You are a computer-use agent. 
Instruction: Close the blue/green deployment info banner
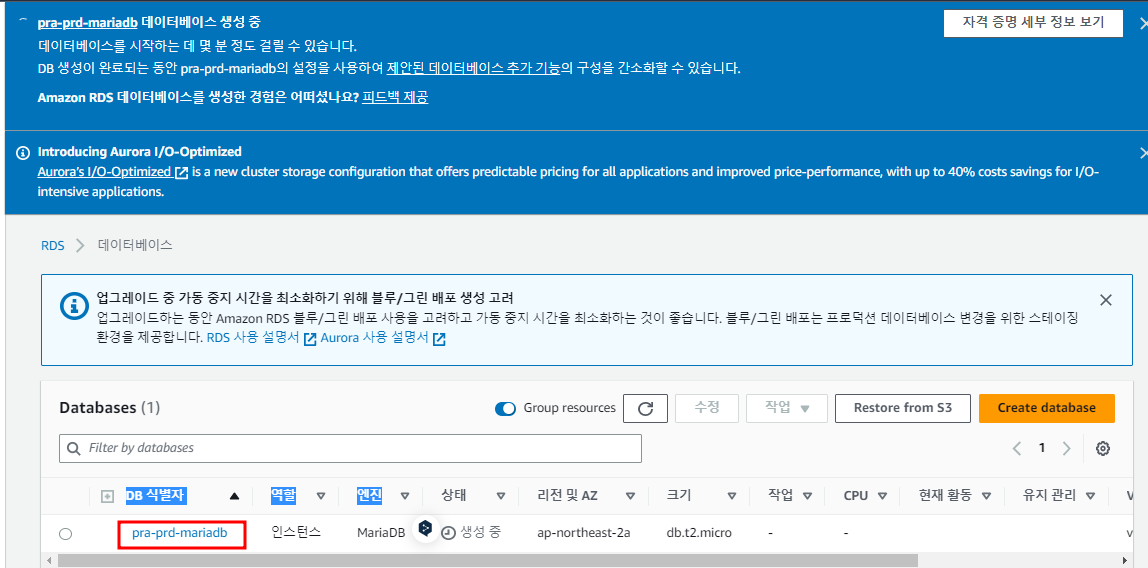click(x=1106, y=300)
